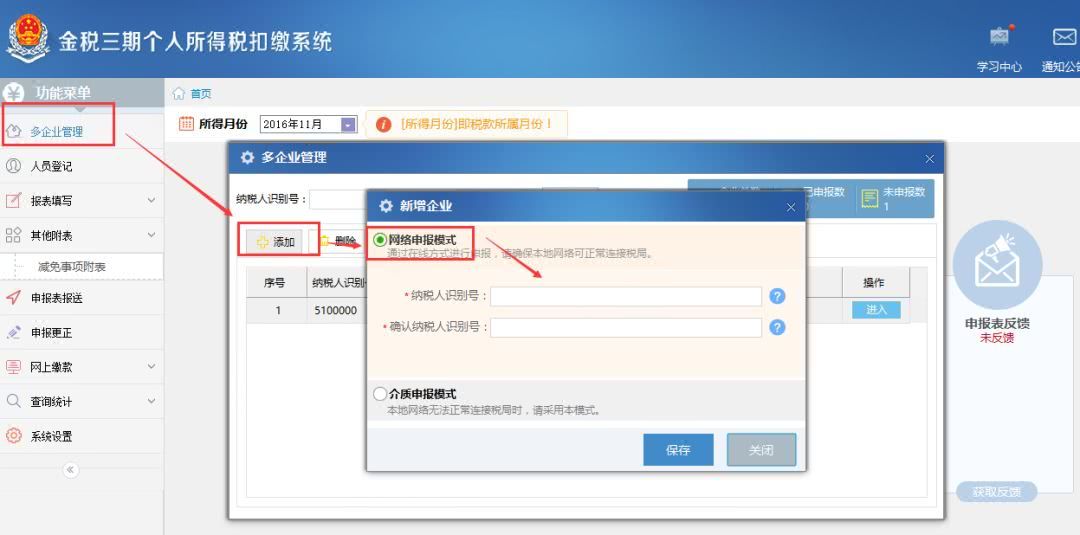Open the 通知公告 mail icon

coord(1064,37)
